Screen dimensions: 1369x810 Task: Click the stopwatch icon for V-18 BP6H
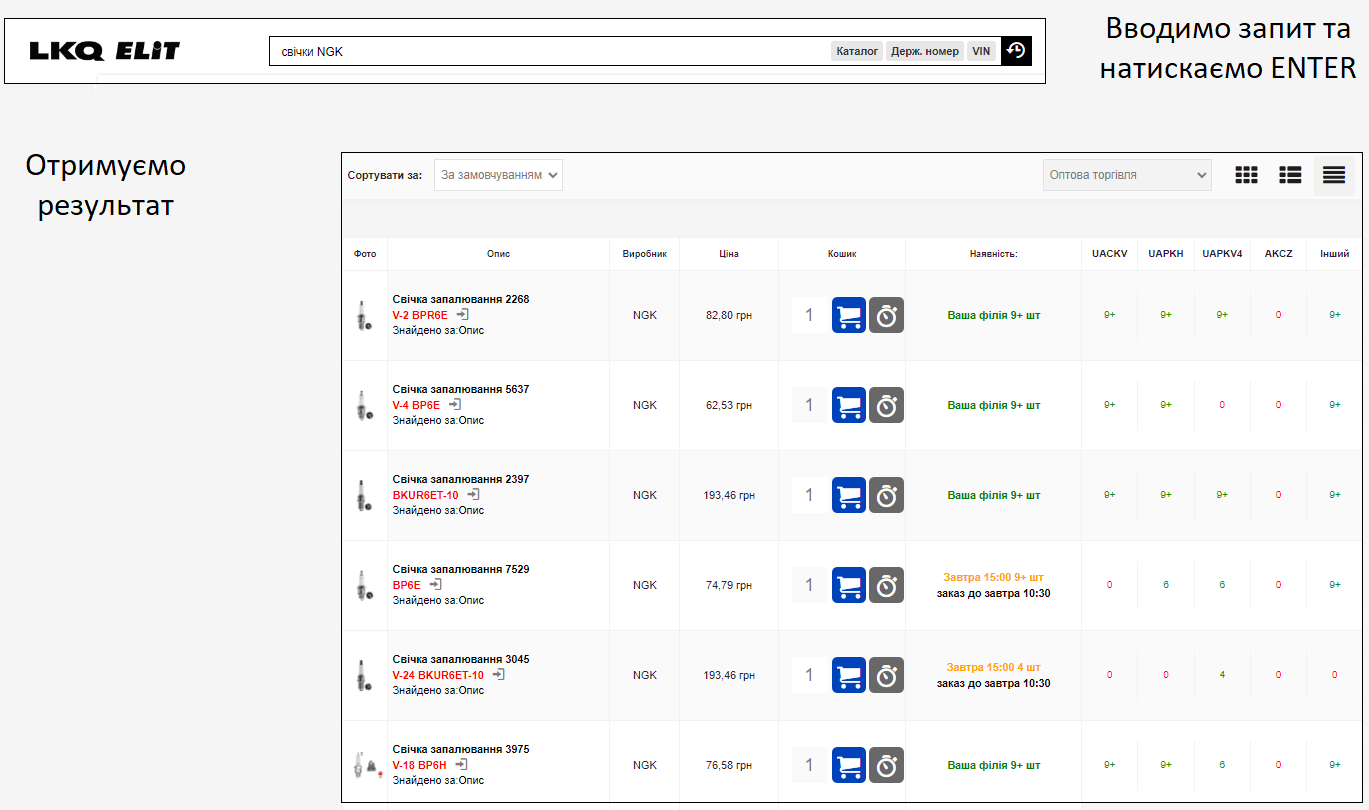pos(886,766)
